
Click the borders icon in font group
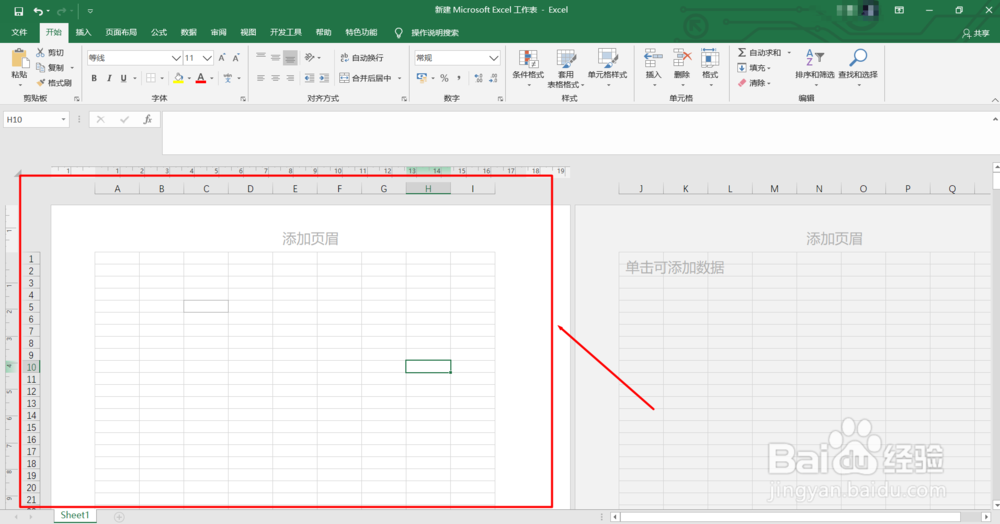tap(151, 78)
